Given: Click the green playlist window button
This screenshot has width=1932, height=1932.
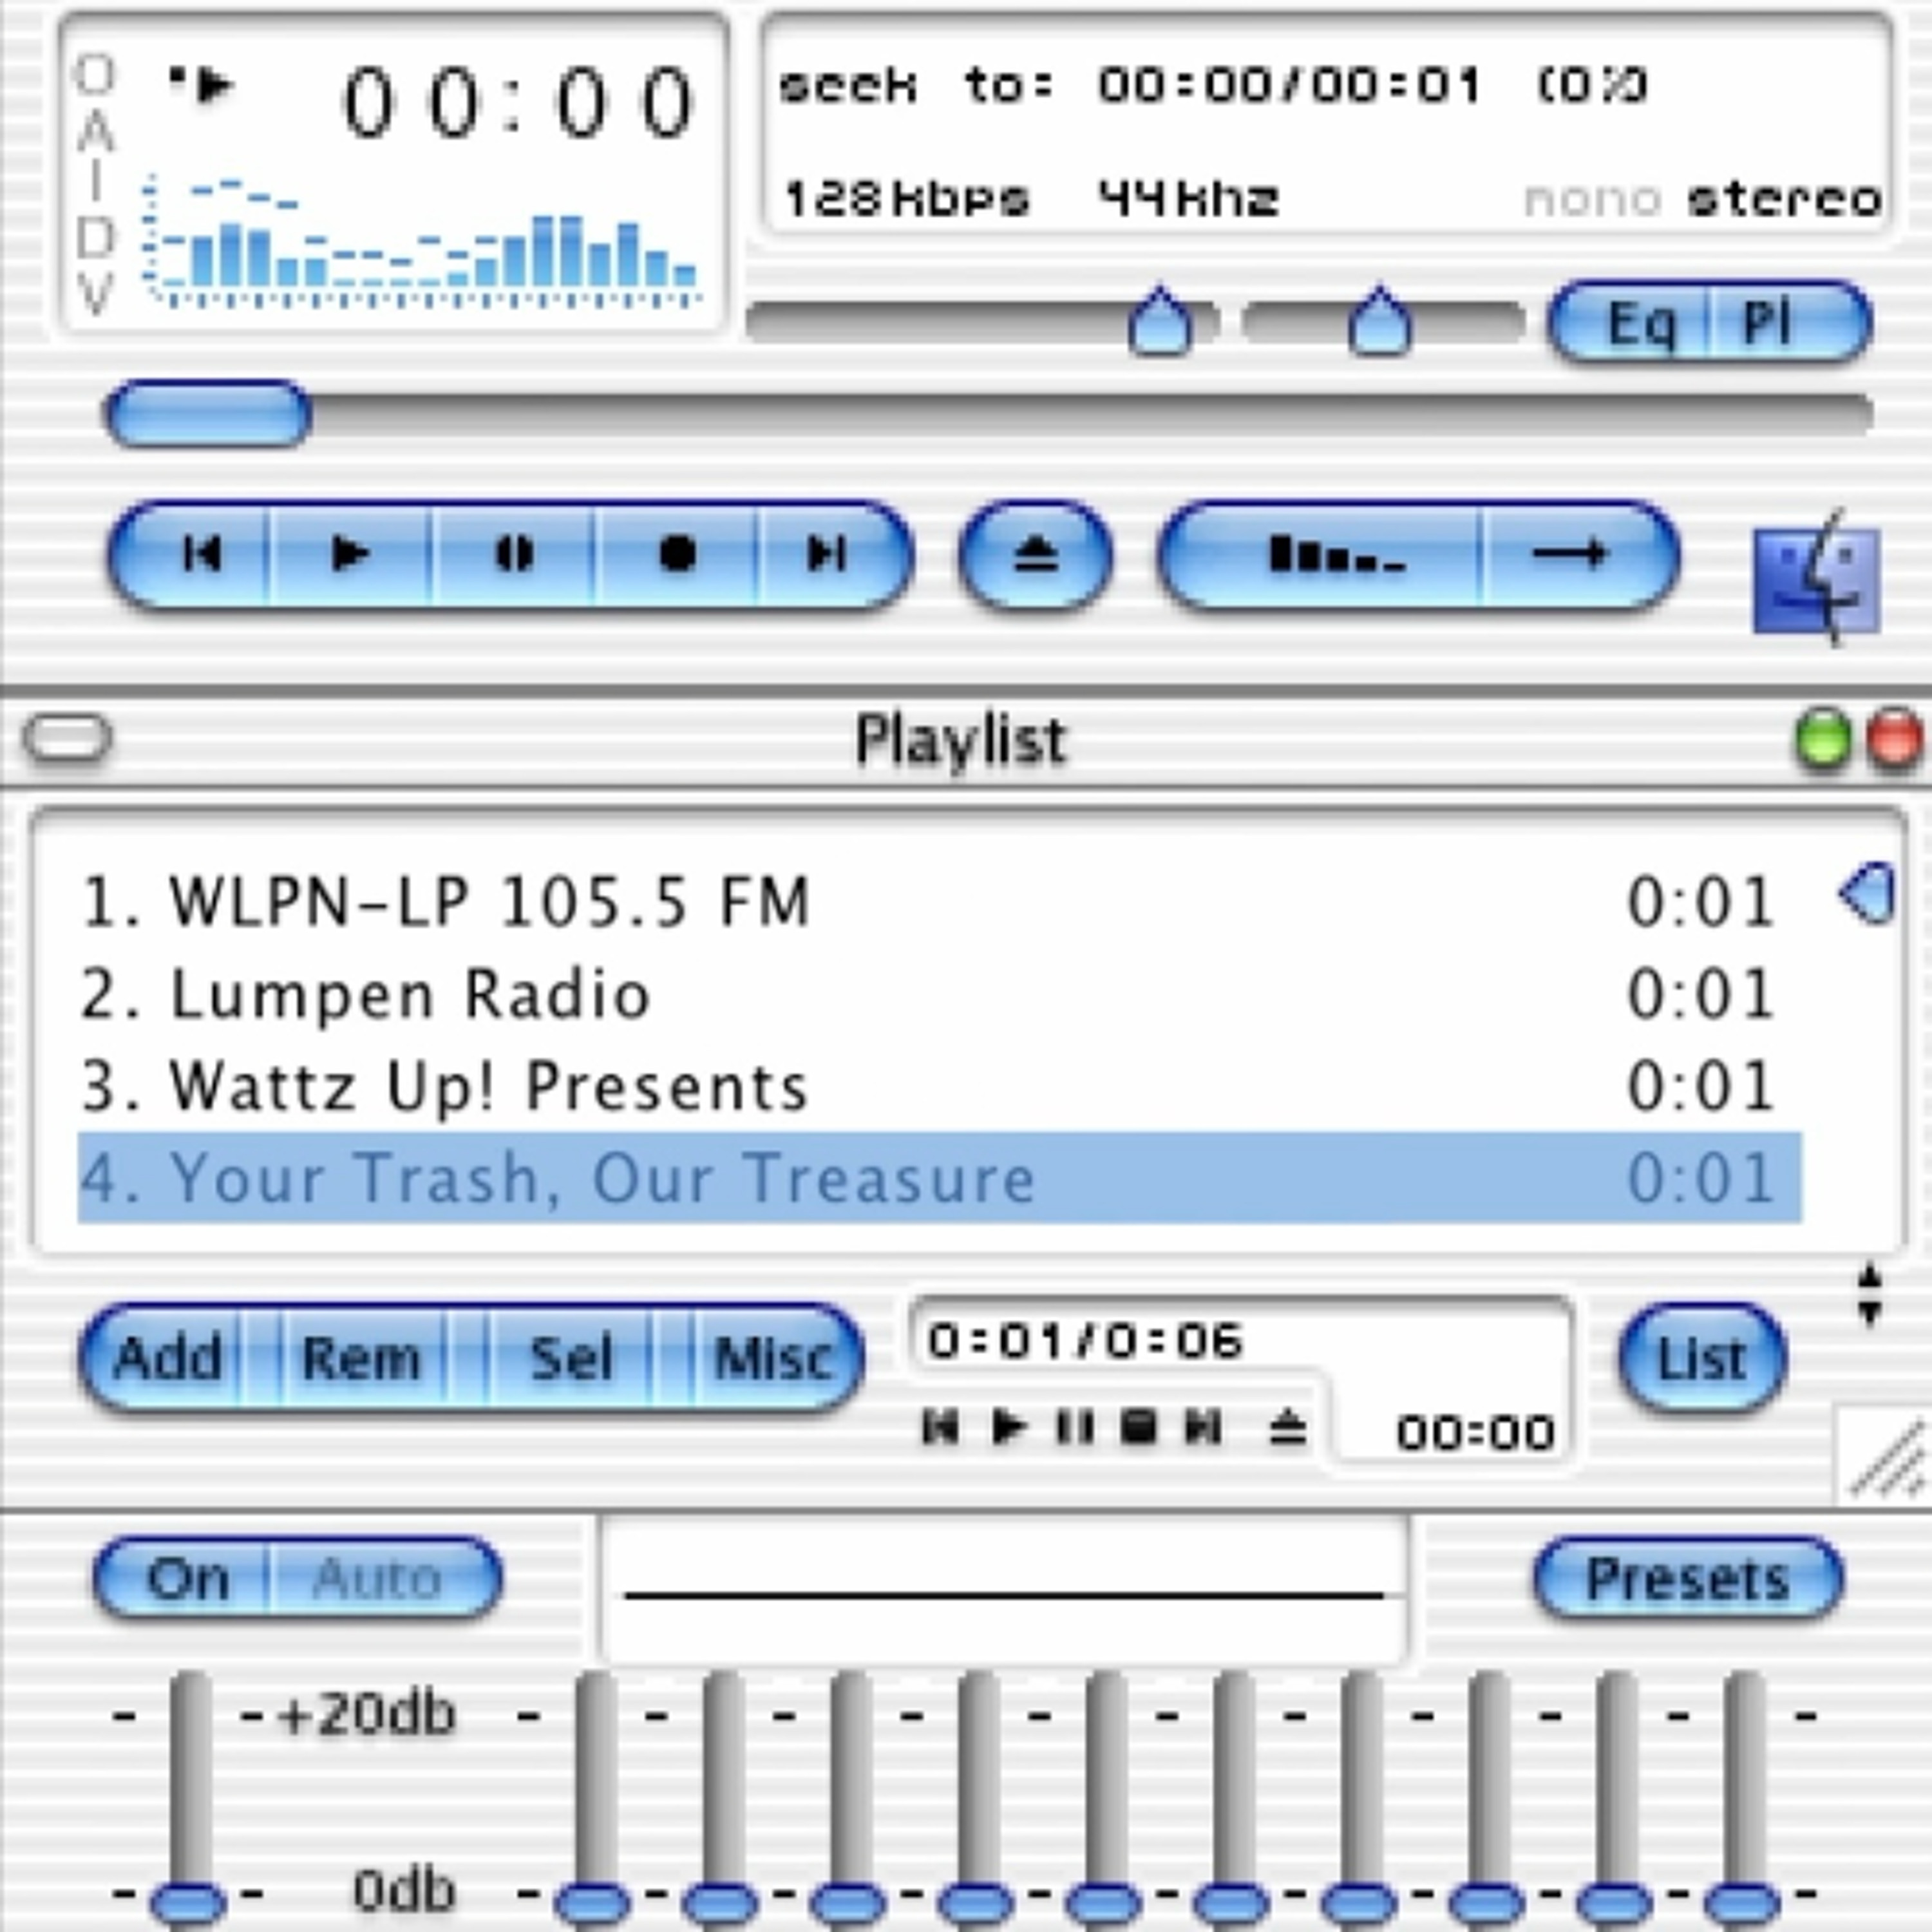Looking at the screenshot, I should (x=1822, y=740).
